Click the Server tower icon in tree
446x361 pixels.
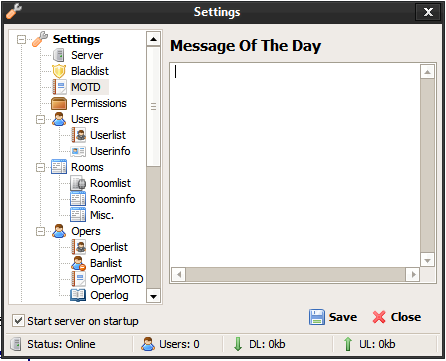click(x=59, y=55)
